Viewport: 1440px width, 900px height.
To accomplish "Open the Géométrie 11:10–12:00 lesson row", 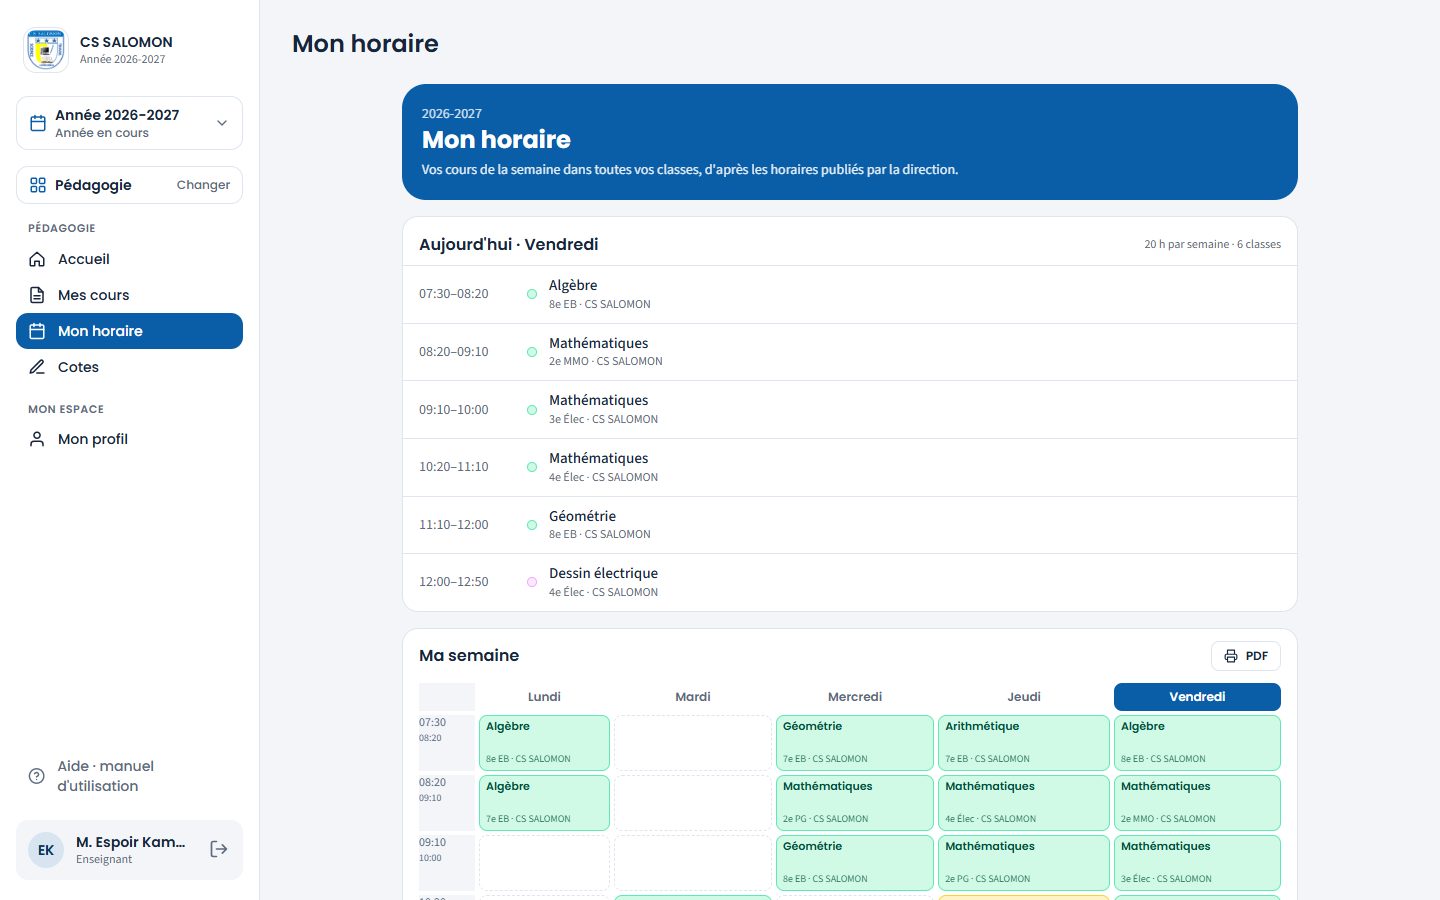I will click(x=850, y=525).
